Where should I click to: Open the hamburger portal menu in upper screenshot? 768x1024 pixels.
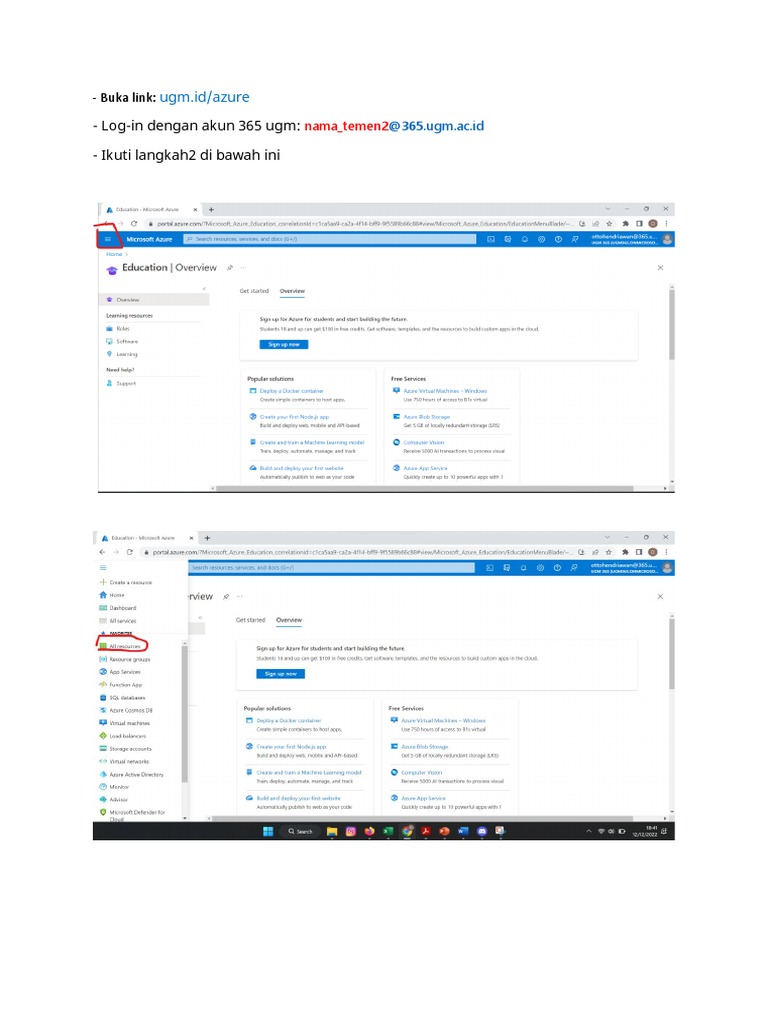pyautogui.click(x=108, y=239)
